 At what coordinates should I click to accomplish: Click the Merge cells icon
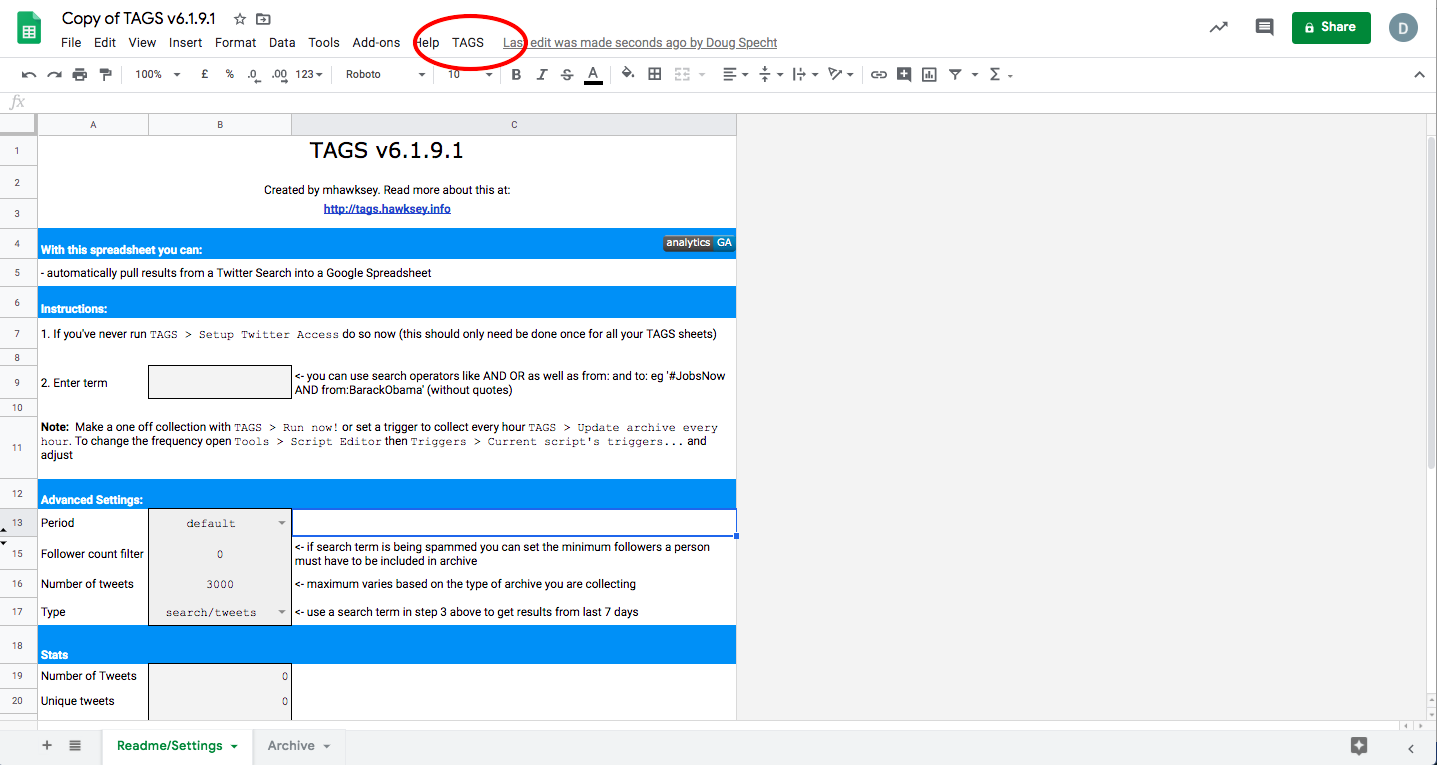click(x=683, y=74)
